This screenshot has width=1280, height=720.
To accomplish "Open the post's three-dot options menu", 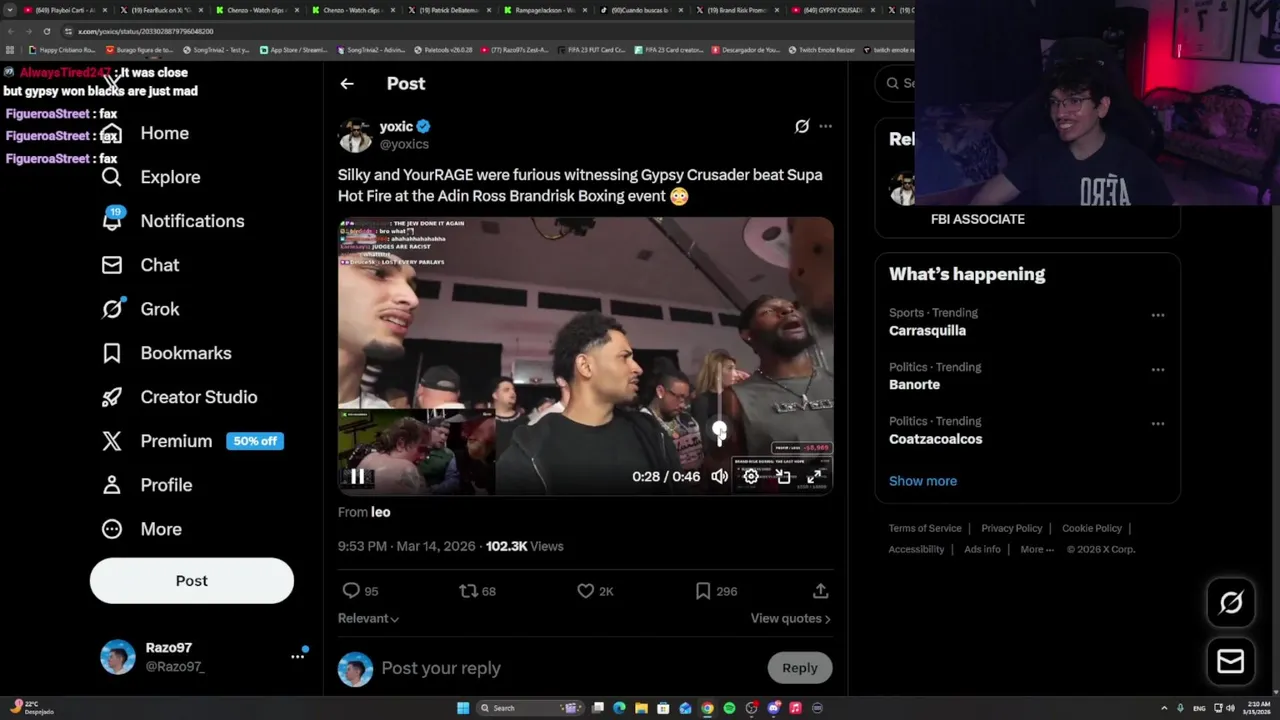I will click(825, 126).
